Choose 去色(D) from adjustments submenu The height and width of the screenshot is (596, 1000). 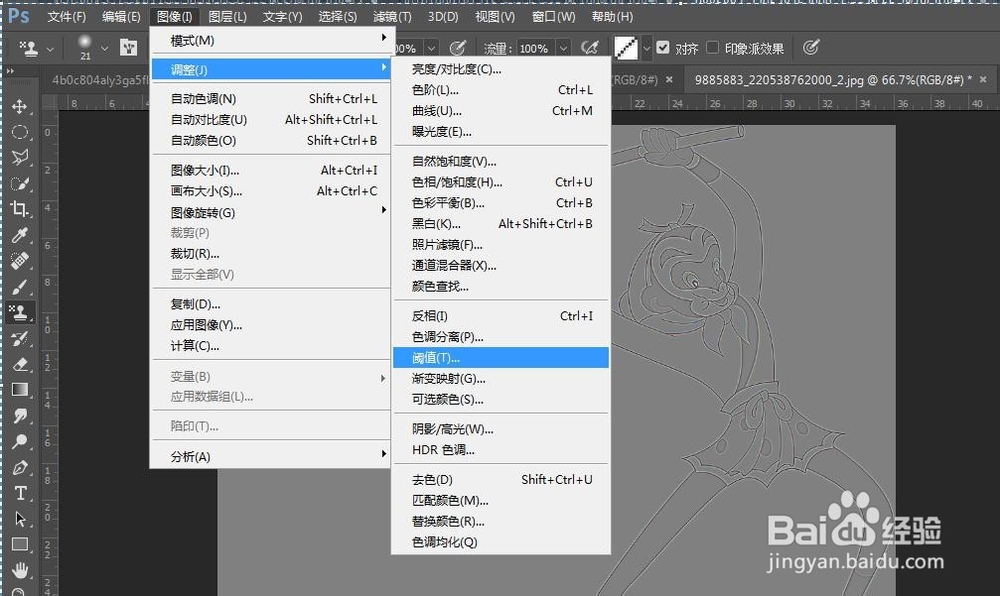click(x=501, y=479)
